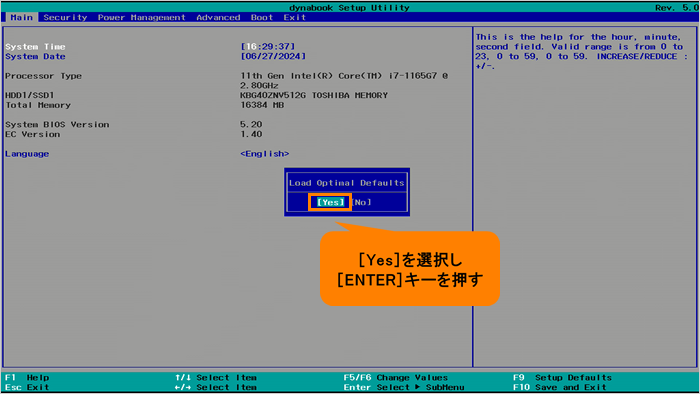This screenshot has height=394, width=700.
Task: Click the System BIOS Version label
Action: click(57, 124)
